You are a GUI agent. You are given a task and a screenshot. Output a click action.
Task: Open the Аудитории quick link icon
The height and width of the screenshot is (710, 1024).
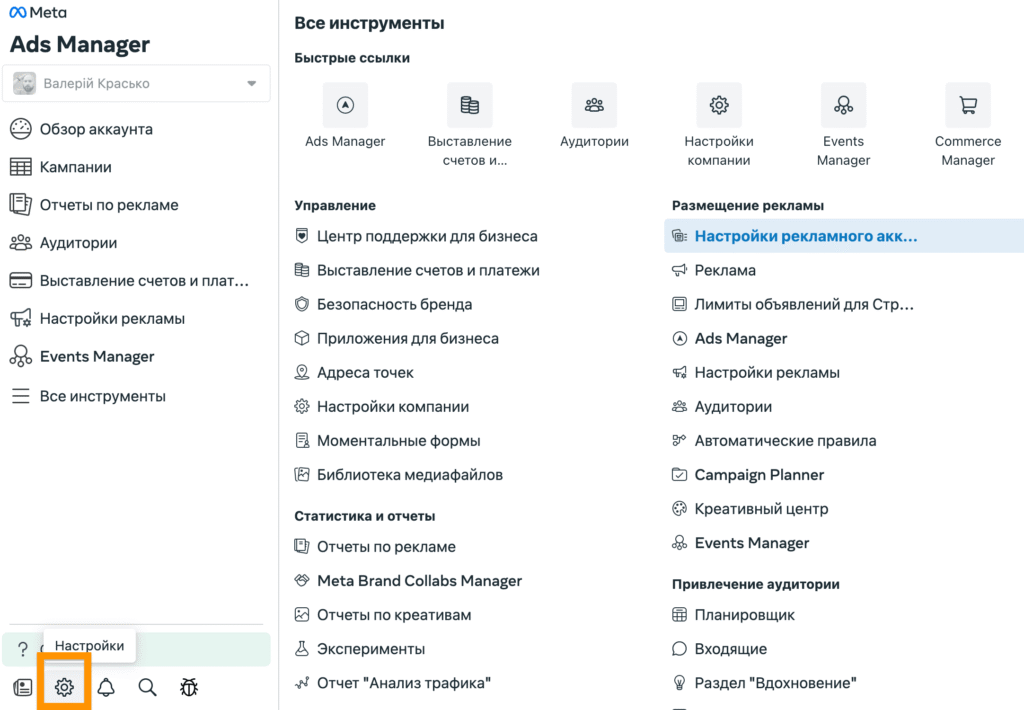594,105
